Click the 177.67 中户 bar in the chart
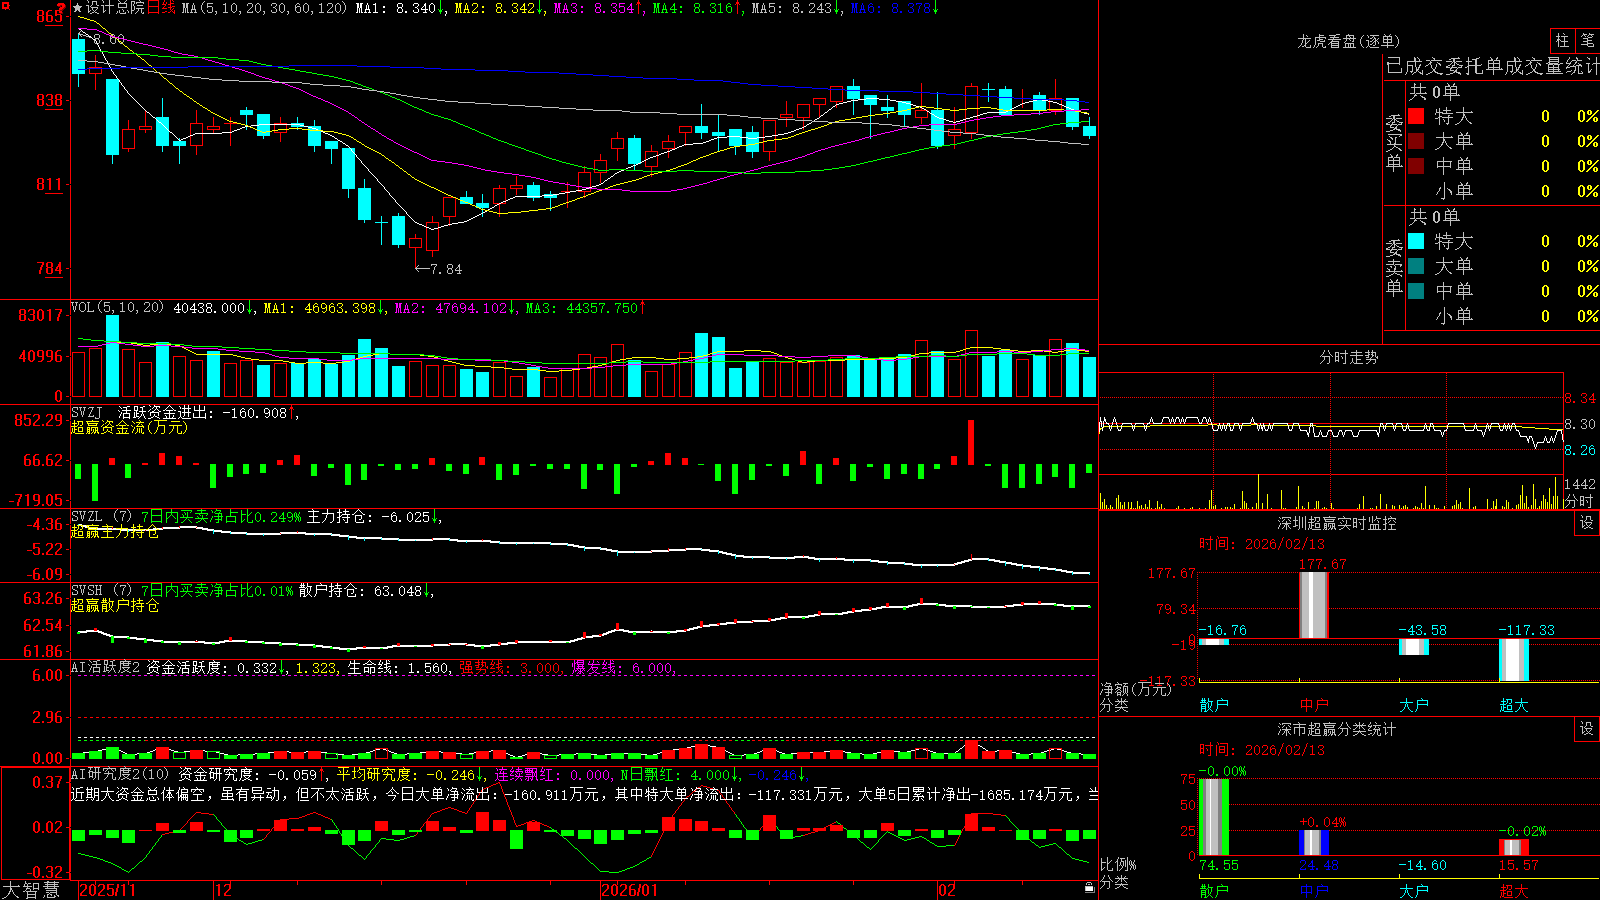The image size is (1600, 900). tap(1314, 605)
